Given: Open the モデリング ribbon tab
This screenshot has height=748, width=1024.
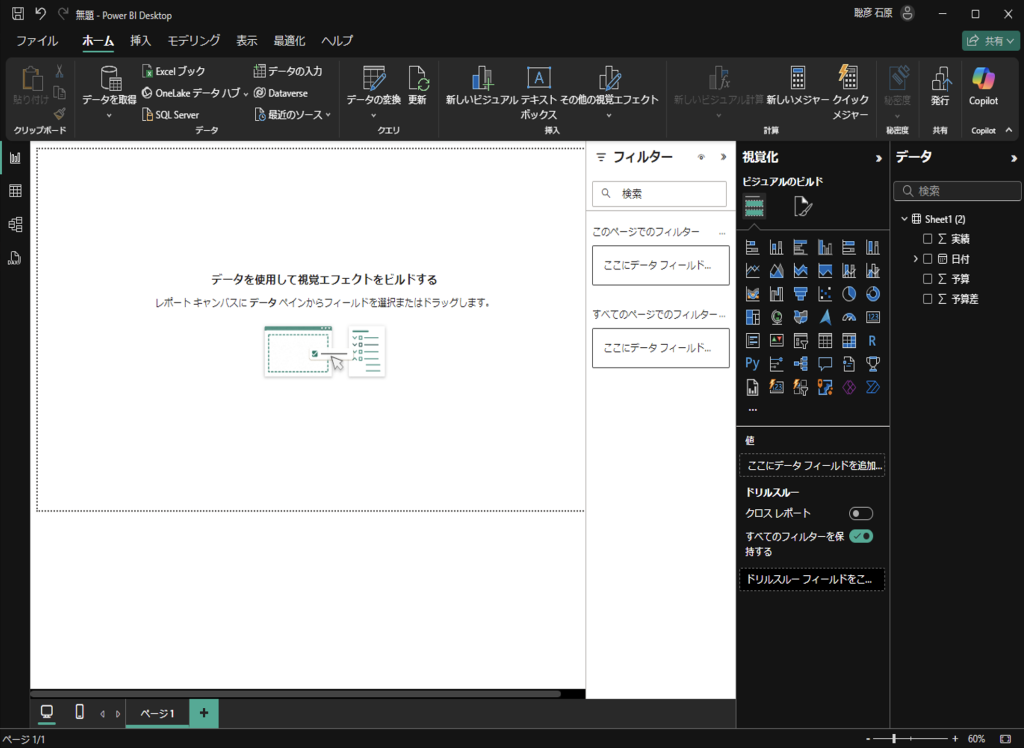Looking at the screenshot, I should (x=193, y=41).
